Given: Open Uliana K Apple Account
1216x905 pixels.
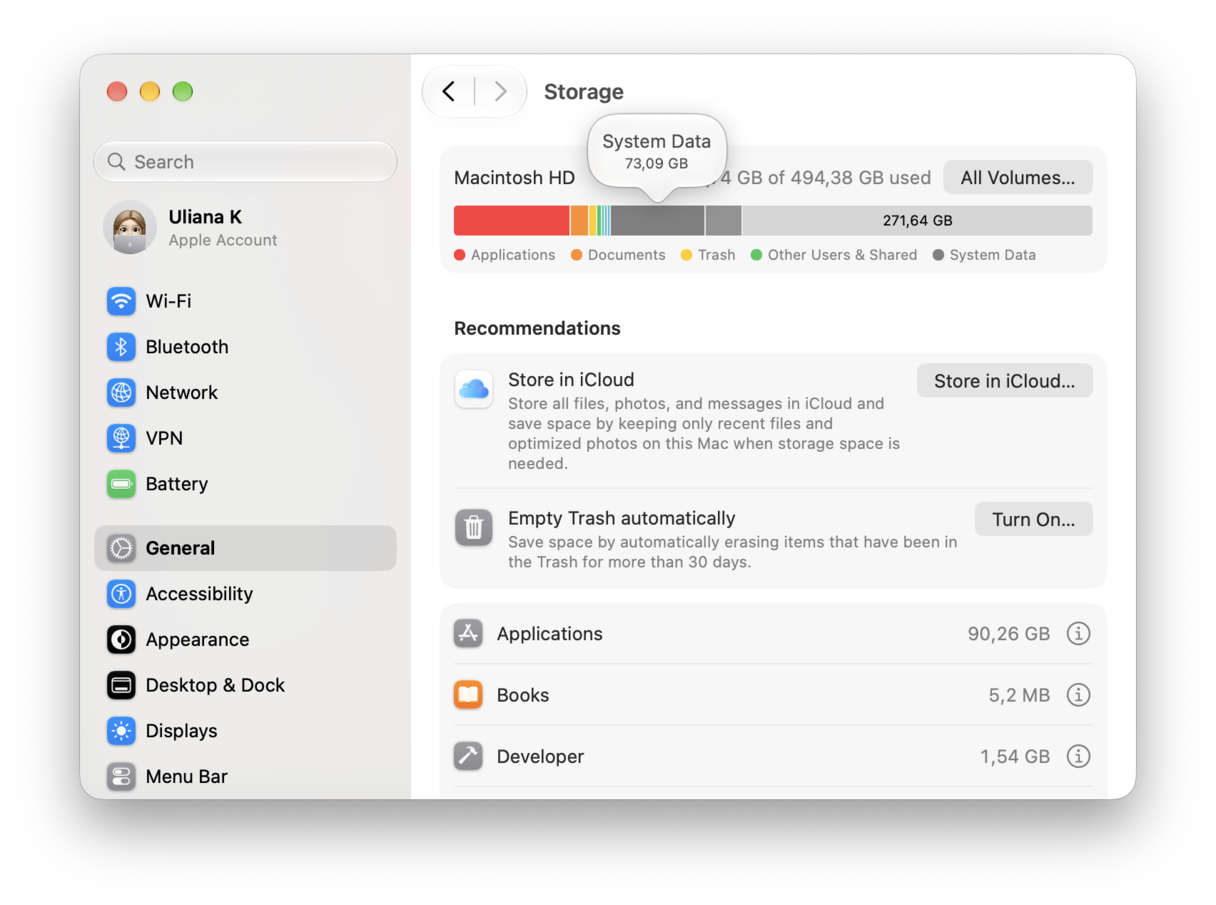Looking at the screenshot, I should tap(245, 228).
